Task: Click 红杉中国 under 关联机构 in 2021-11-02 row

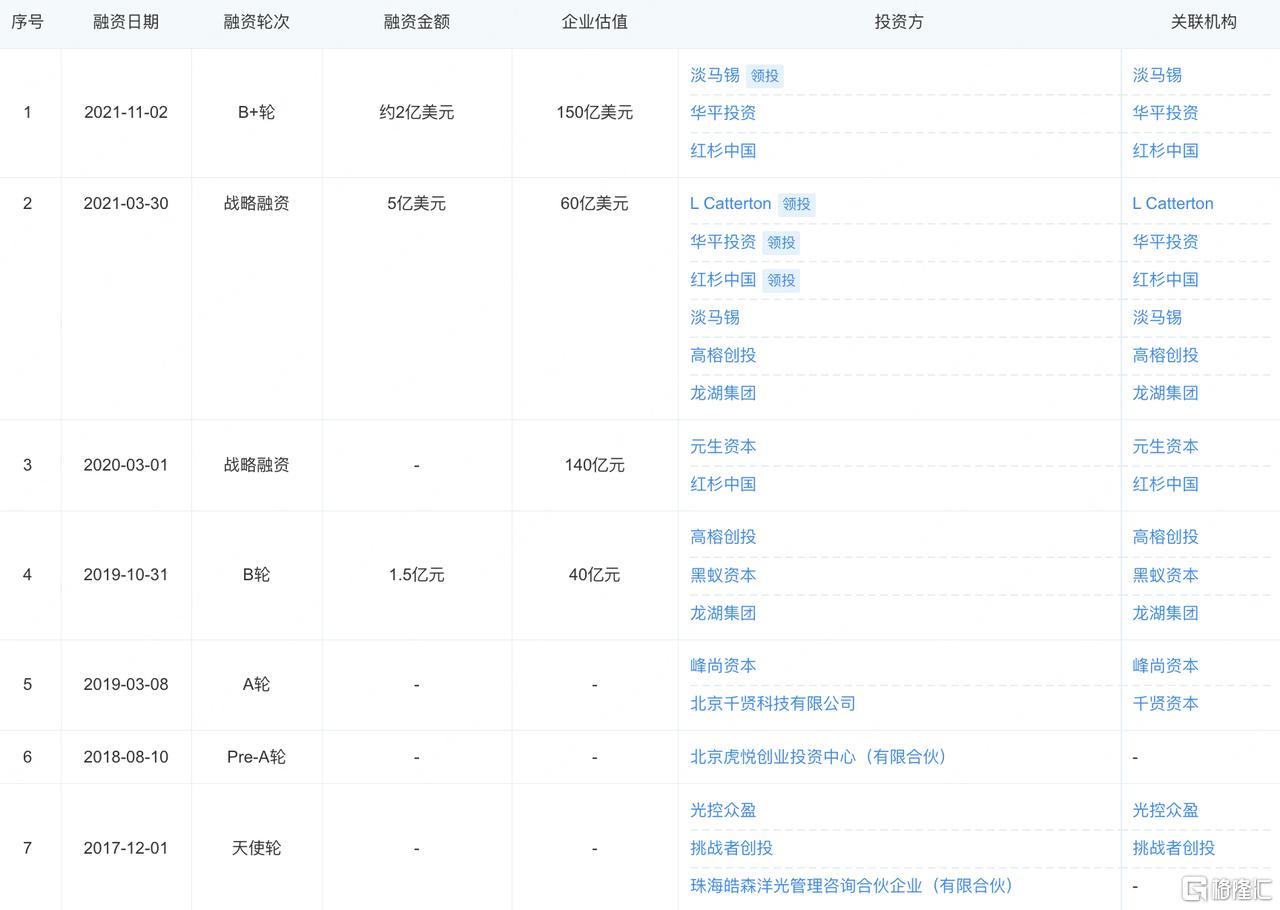Action: coord(1165,151)
